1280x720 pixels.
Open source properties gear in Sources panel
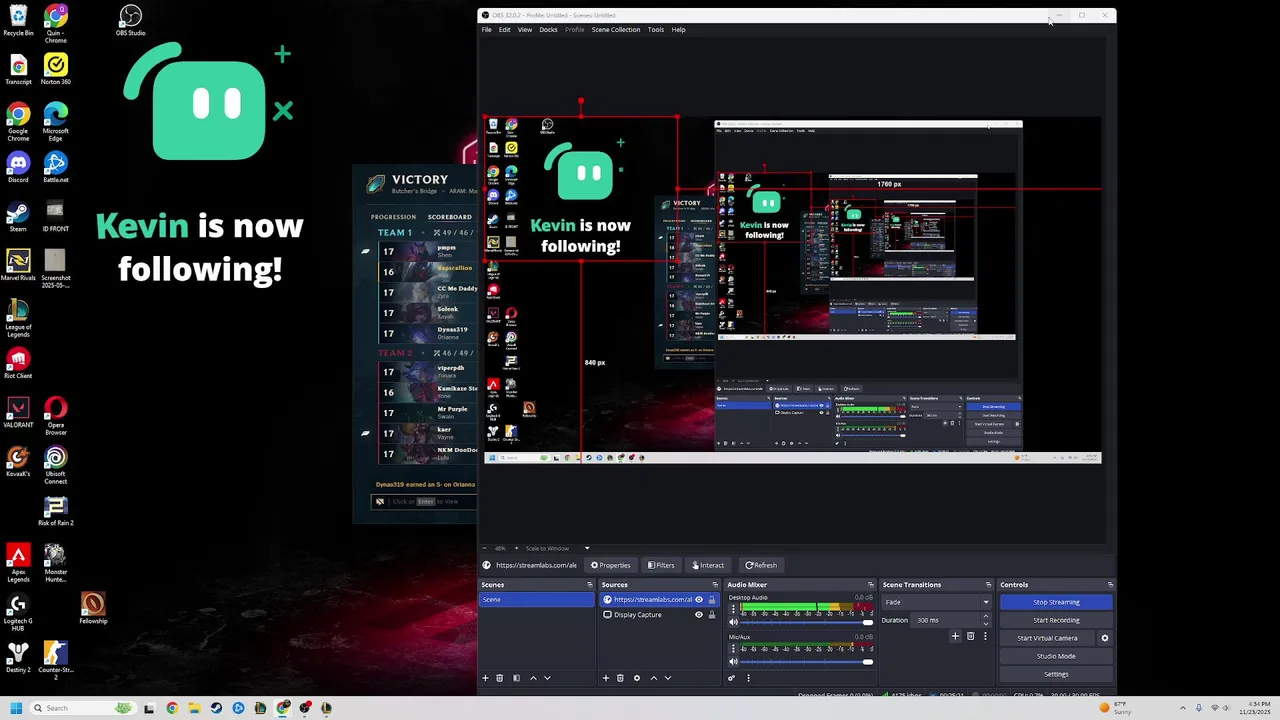point(636,678)
